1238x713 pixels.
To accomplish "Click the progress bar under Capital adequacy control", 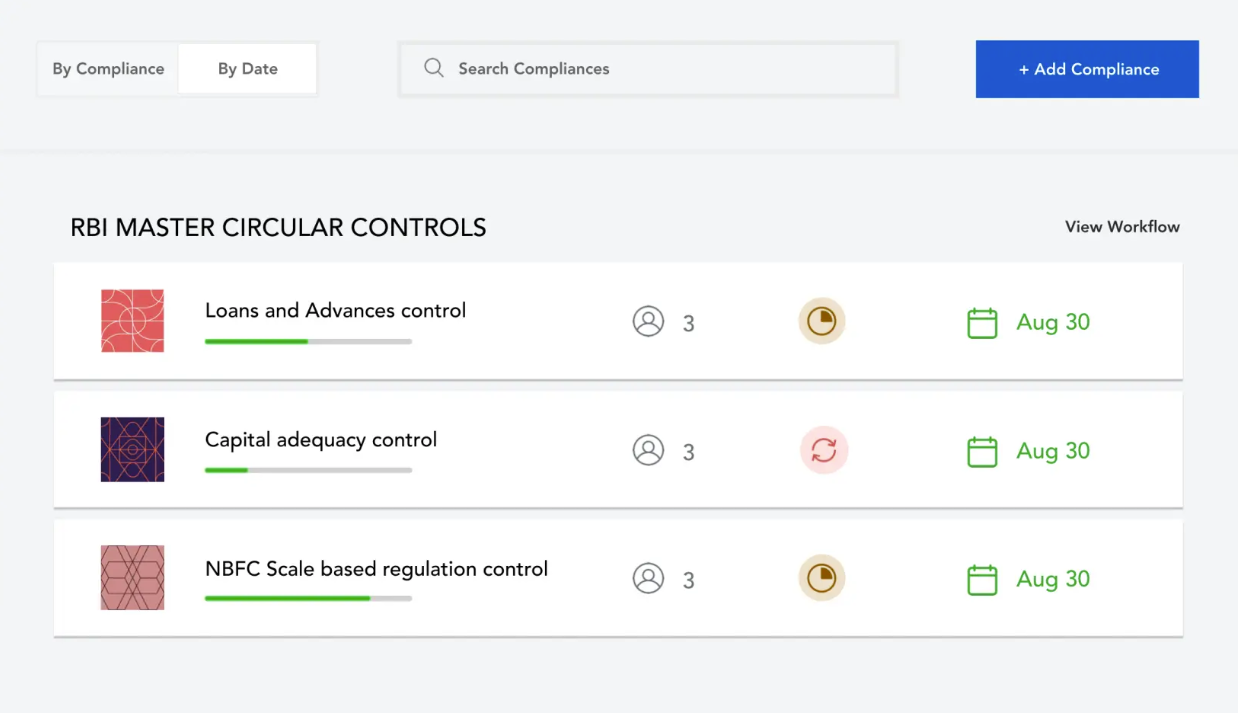I will pyautogui.click(x=308, y=470).
